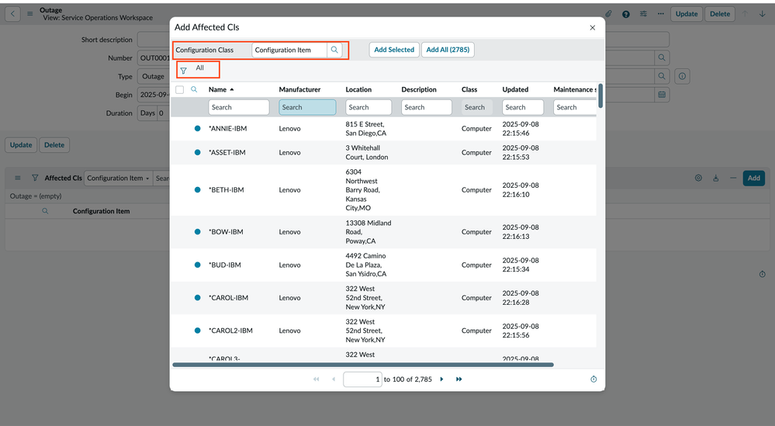
Task: Click '3 Whitehall Court, London' location cell
Action: (x=367, y=152)
